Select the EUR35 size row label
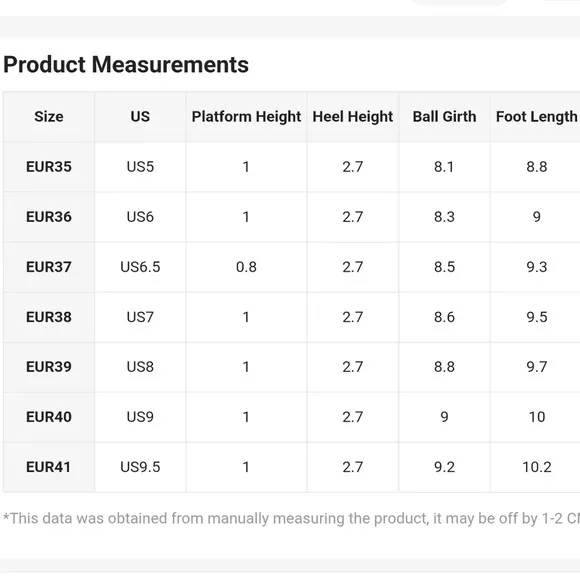Image resolution: width=580 pixels, height=579 pixels. click(x=49, y=166)
